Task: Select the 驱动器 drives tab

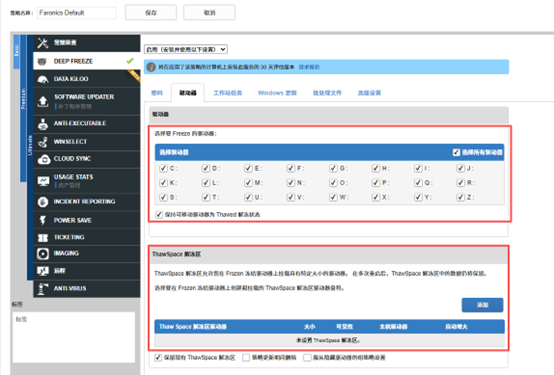Action: pyautogui.click(x=188, y=93)
